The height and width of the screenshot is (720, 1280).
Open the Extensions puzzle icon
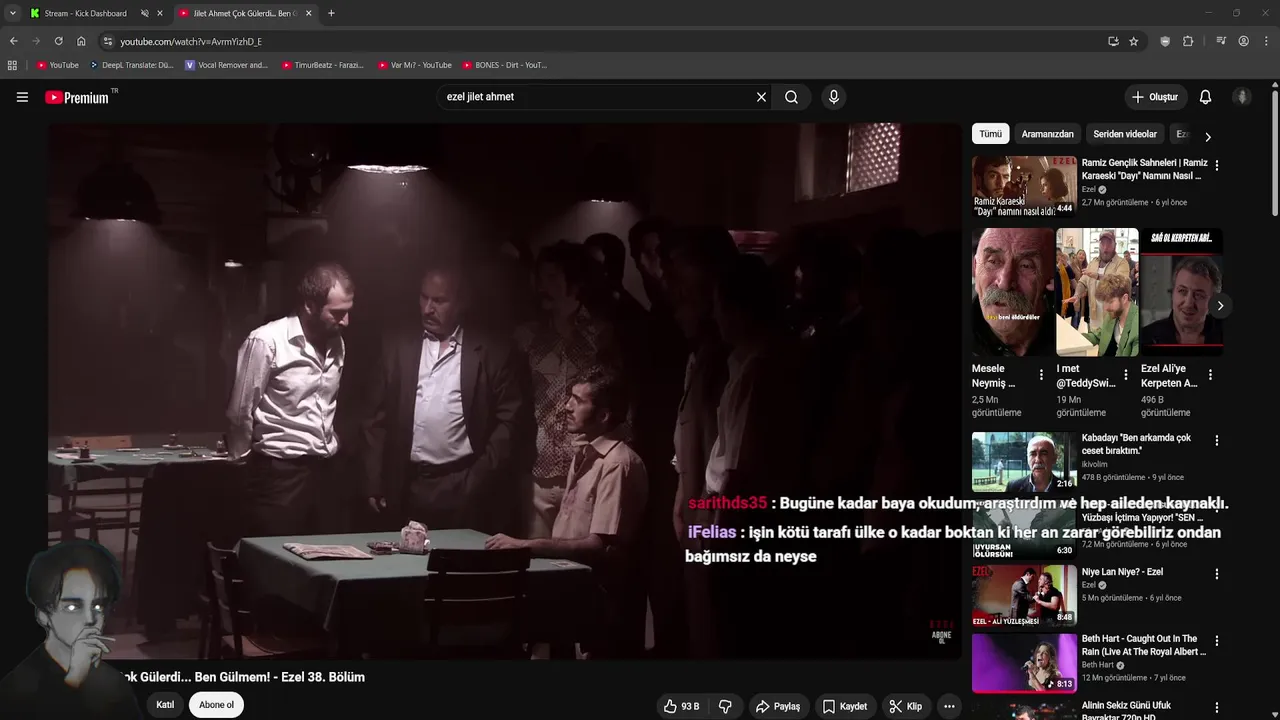click(x=1188, y=41)
